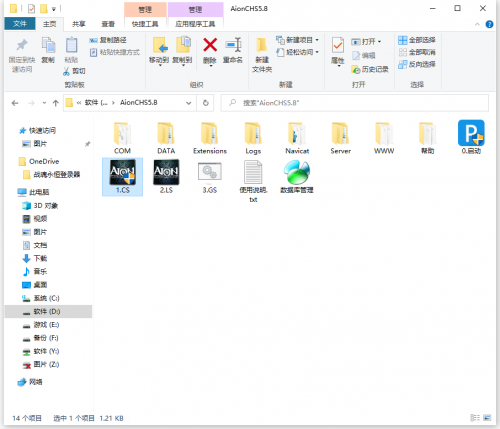This screenshot has width=500, height=429.
Task: Click the Paste (粘贴) clipboard icon
Action: [x=71, y=45]
